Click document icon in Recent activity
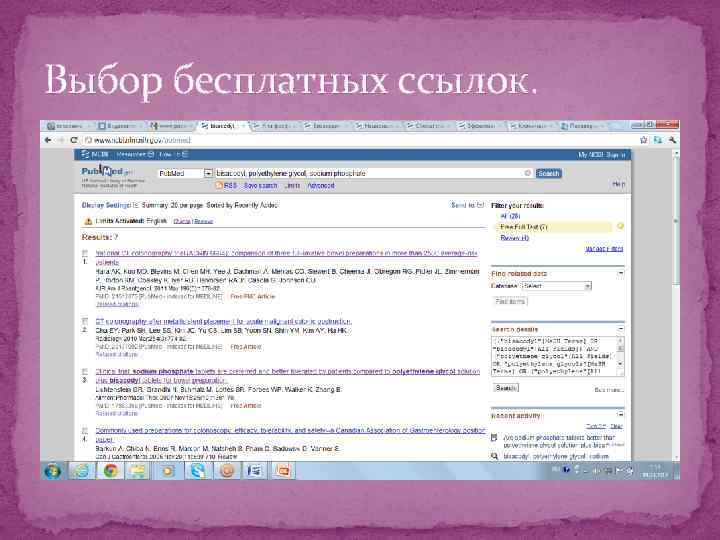 [495, 438]
